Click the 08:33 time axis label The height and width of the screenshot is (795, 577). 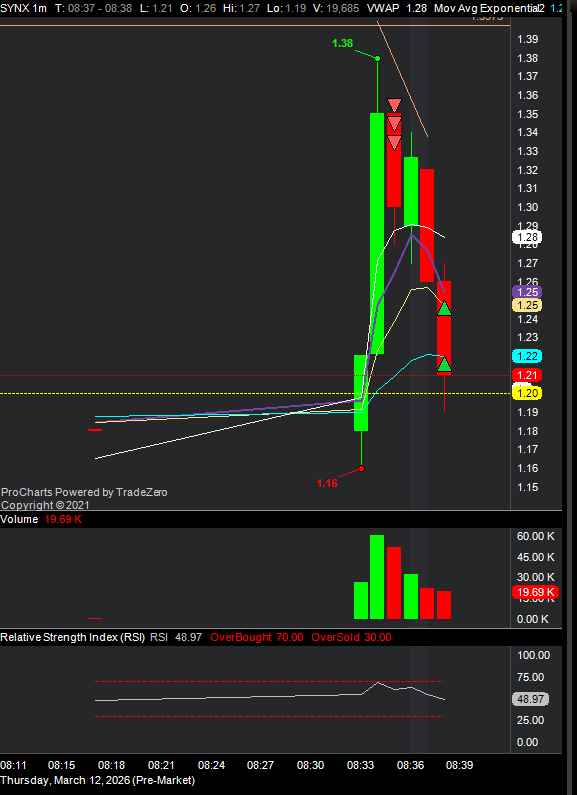coord(360,765)
